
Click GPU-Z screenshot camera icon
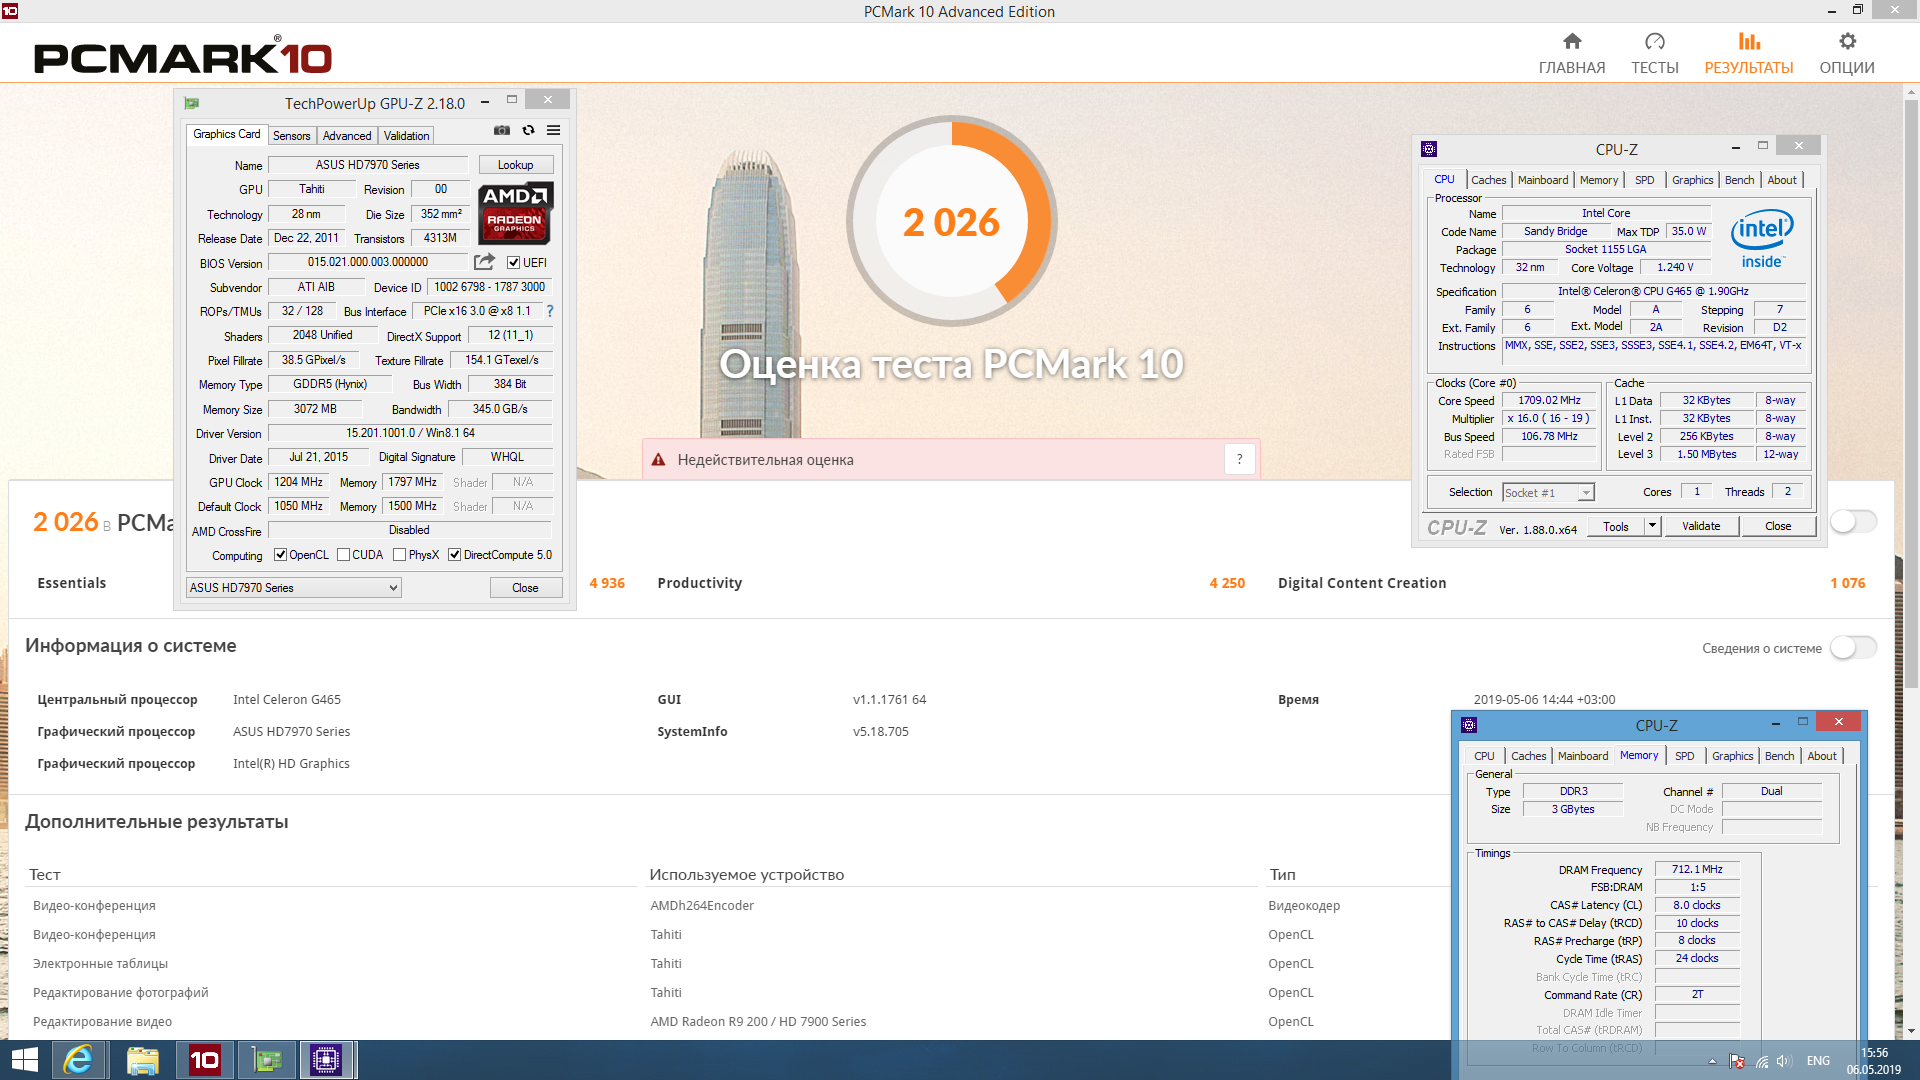coord(502,131)
